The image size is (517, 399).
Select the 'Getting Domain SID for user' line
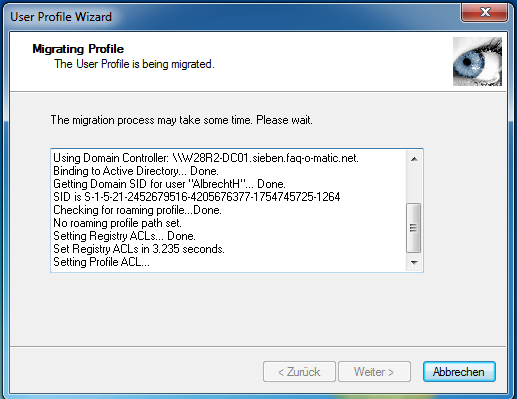pos(169,184)
